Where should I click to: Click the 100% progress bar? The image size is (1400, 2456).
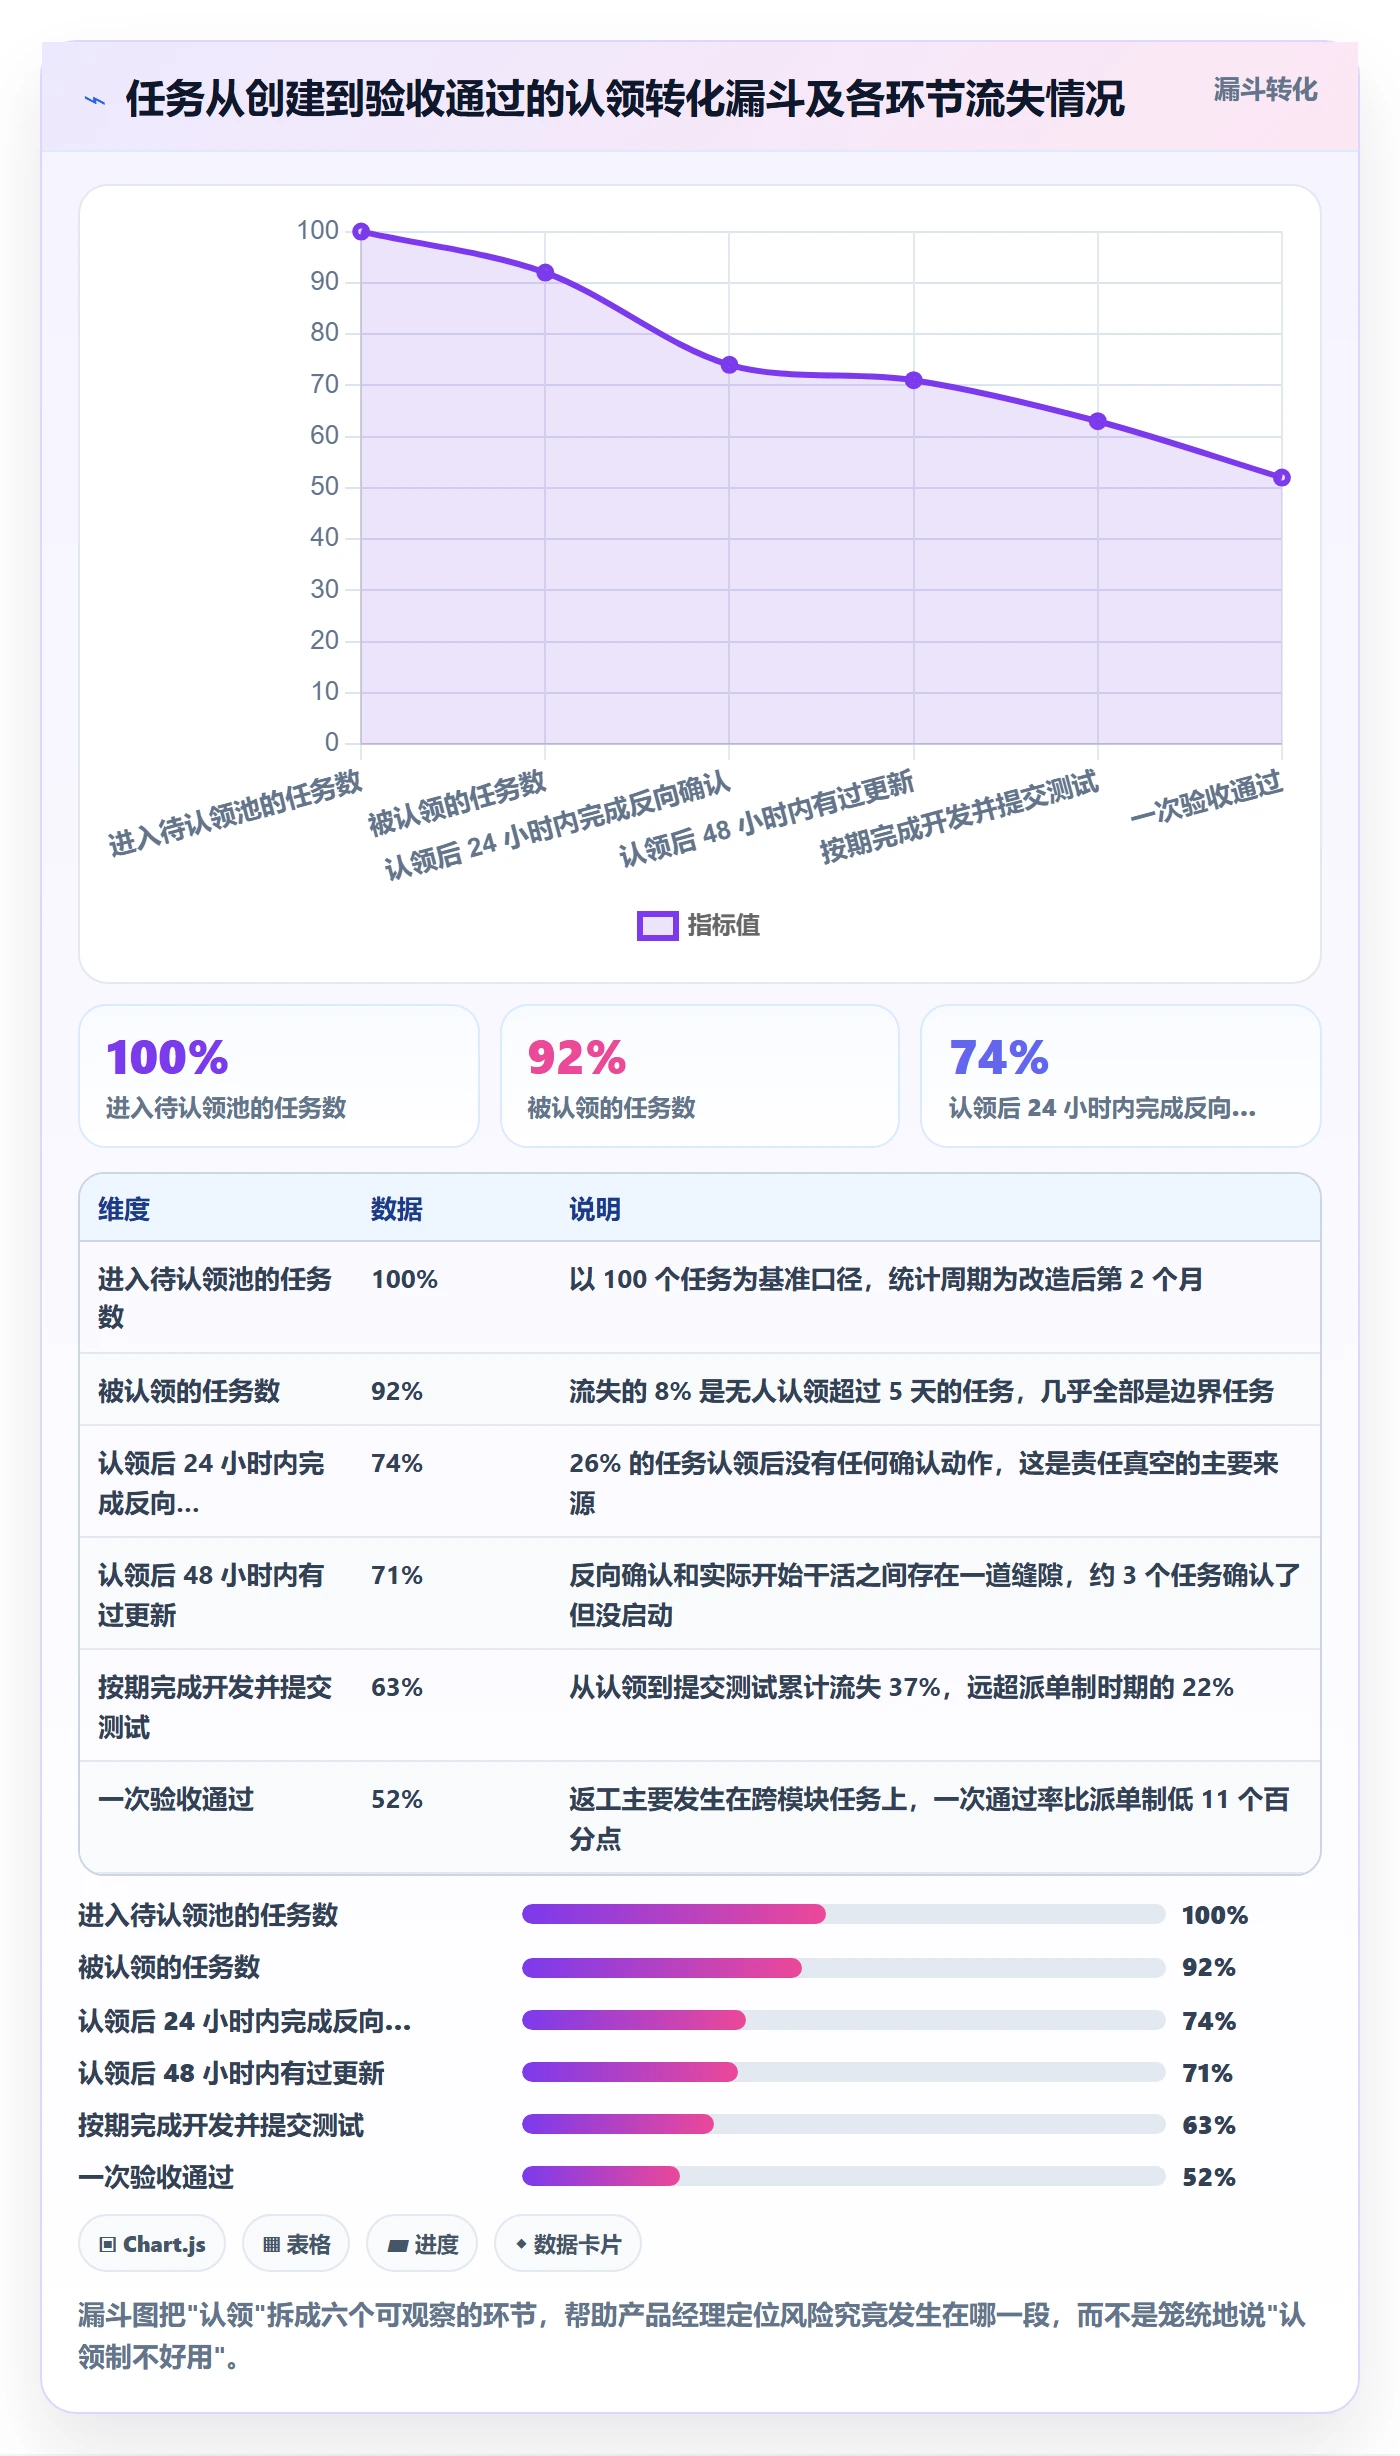point(843,1914)
